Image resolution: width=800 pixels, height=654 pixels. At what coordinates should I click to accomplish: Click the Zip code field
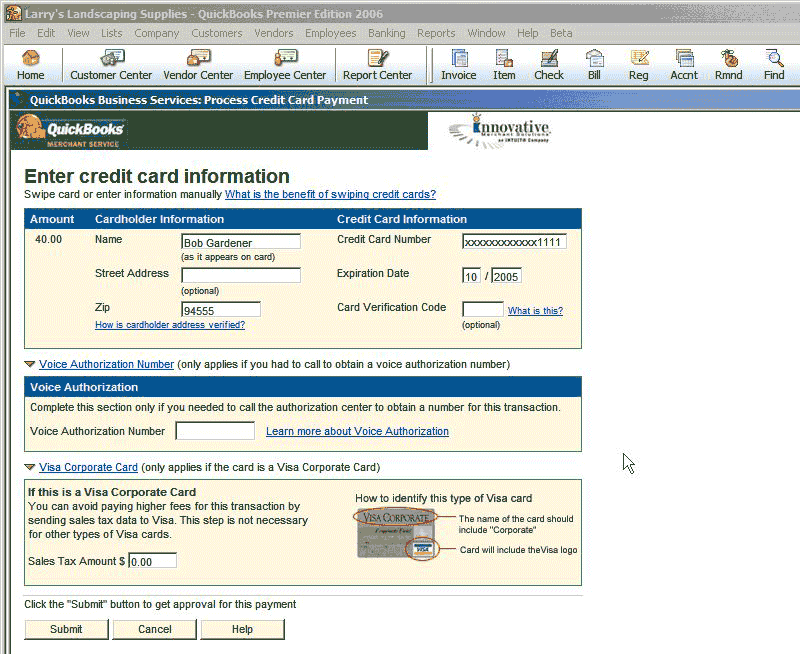pos(221,310)
